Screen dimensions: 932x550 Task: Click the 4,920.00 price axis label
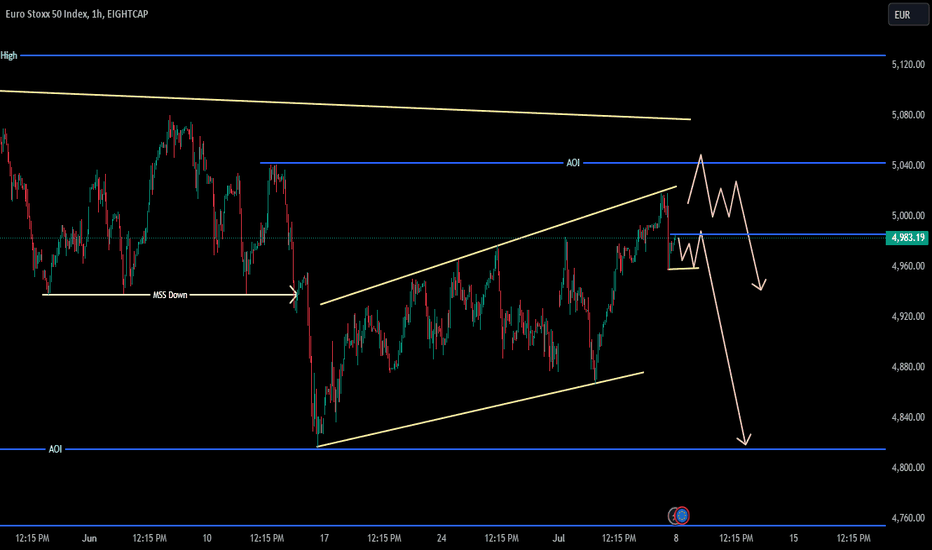coord(908,316)
